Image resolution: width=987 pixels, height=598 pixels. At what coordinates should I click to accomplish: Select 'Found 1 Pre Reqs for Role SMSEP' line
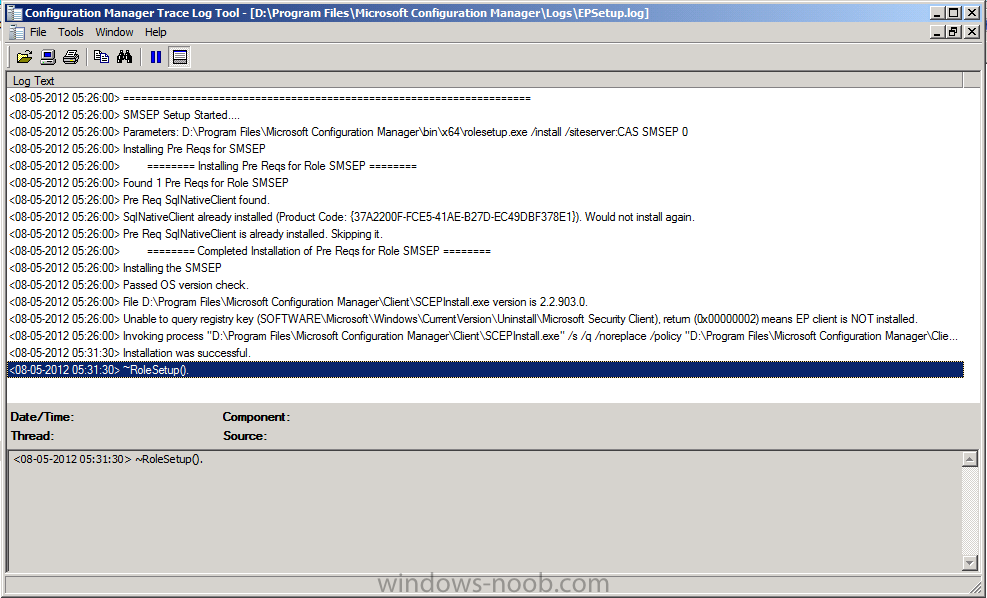[x=485, y=183]
